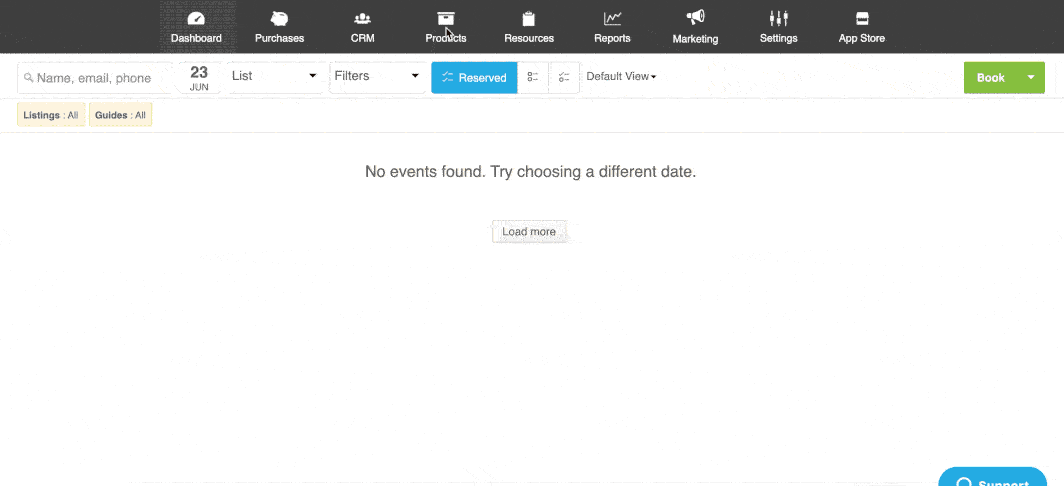The image size is (1064, 486).
Task: Open the CRM people icon
Action: (x=362, y=18)
